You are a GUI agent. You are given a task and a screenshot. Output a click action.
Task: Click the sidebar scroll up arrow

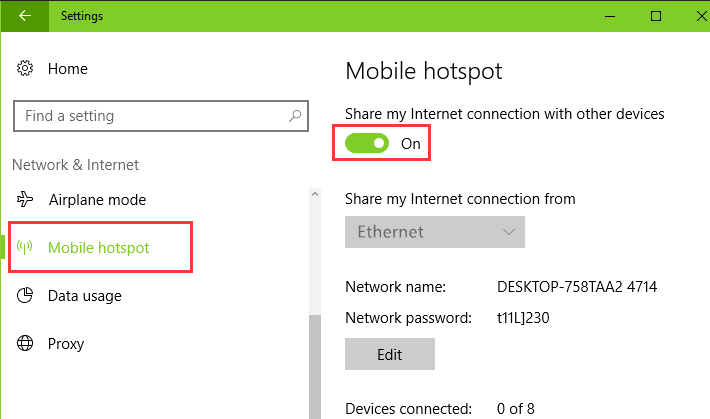click(x=315, y=194)
